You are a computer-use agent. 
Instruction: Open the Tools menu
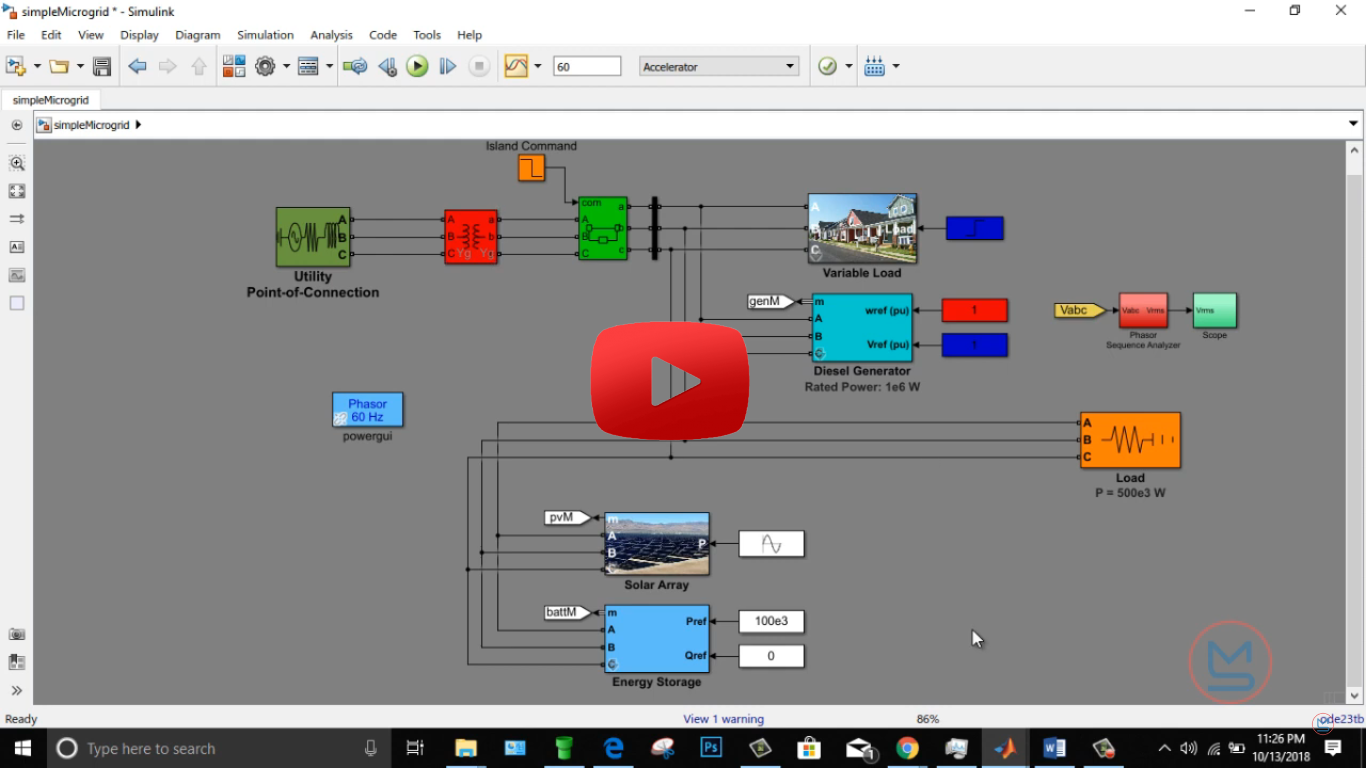pos(427,35)
